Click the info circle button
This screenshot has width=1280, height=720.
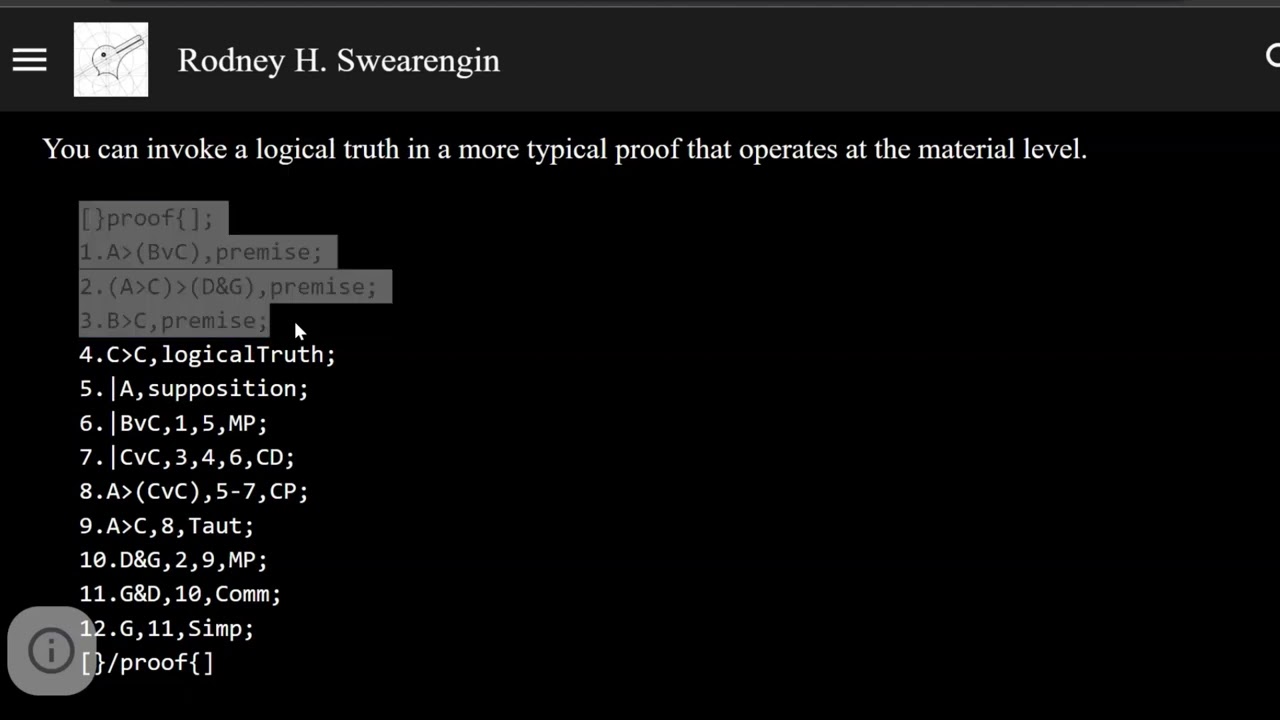coord(50,651)
